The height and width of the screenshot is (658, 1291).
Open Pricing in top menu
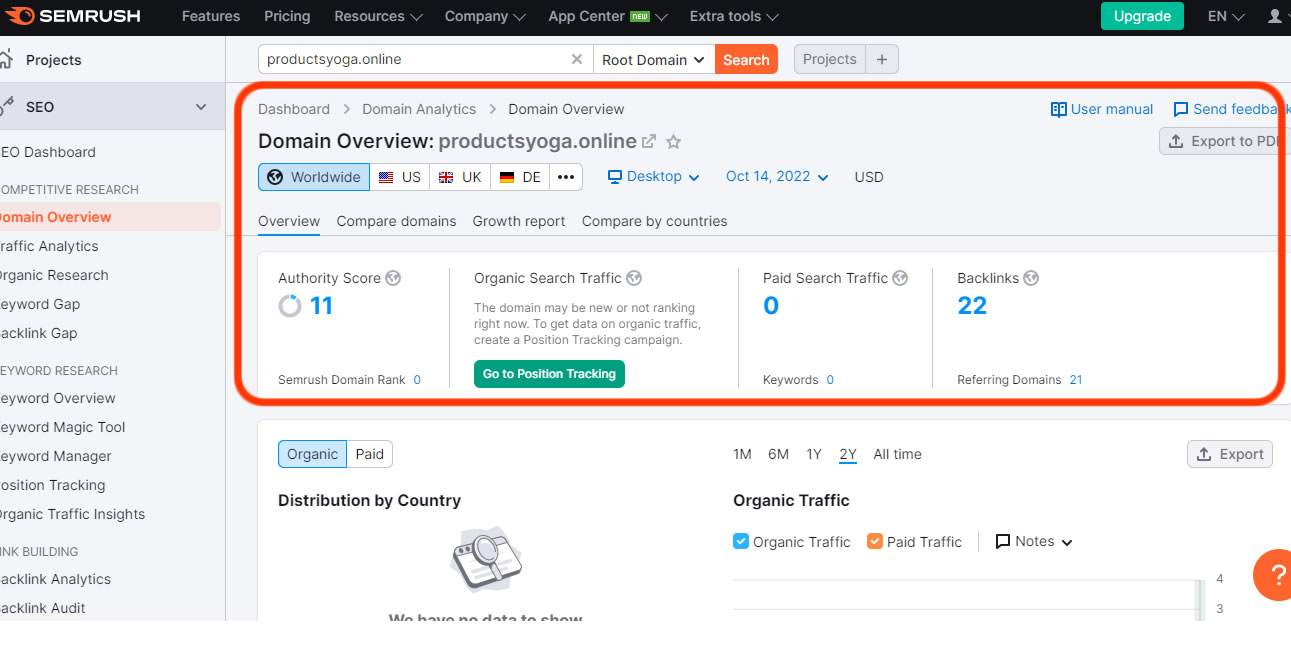pyautogui.click(x=287, y=16)
